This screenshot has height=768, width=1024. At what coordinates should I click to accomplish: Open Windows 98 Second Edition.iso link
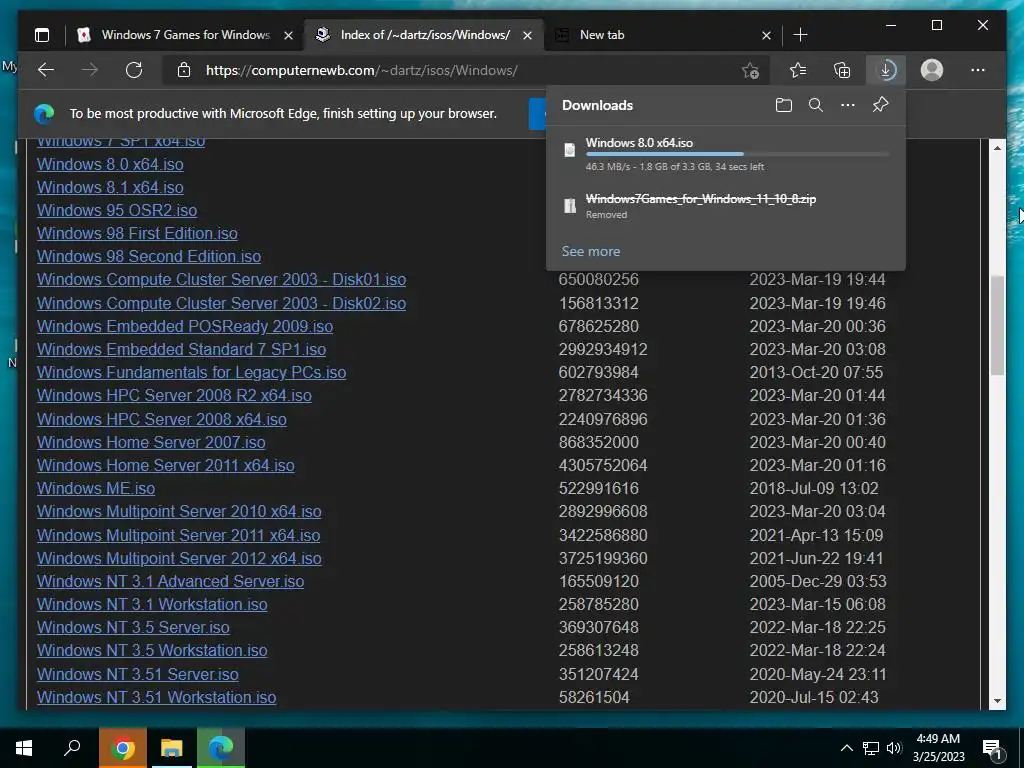point(149,257)
